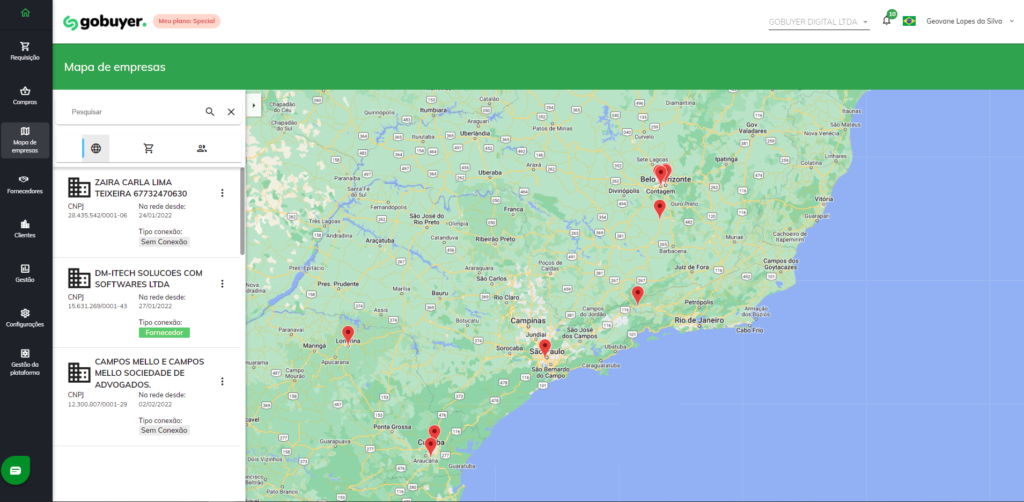Open the Gestão section
Screen dimensions: 1024x502
(x=25, y=273)
